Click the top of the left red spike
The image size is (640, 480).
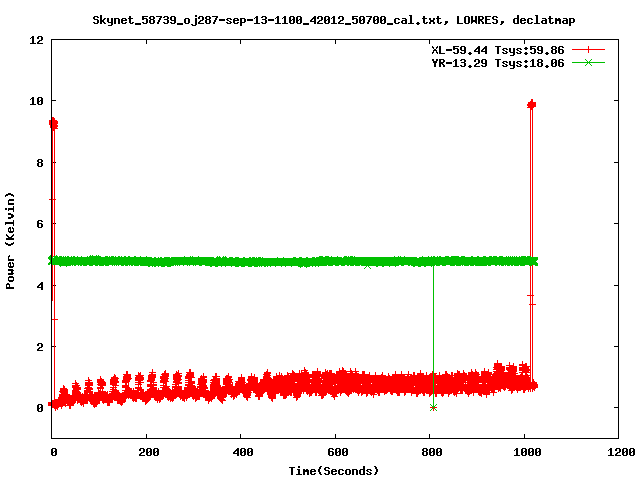(x=53, y=123)
